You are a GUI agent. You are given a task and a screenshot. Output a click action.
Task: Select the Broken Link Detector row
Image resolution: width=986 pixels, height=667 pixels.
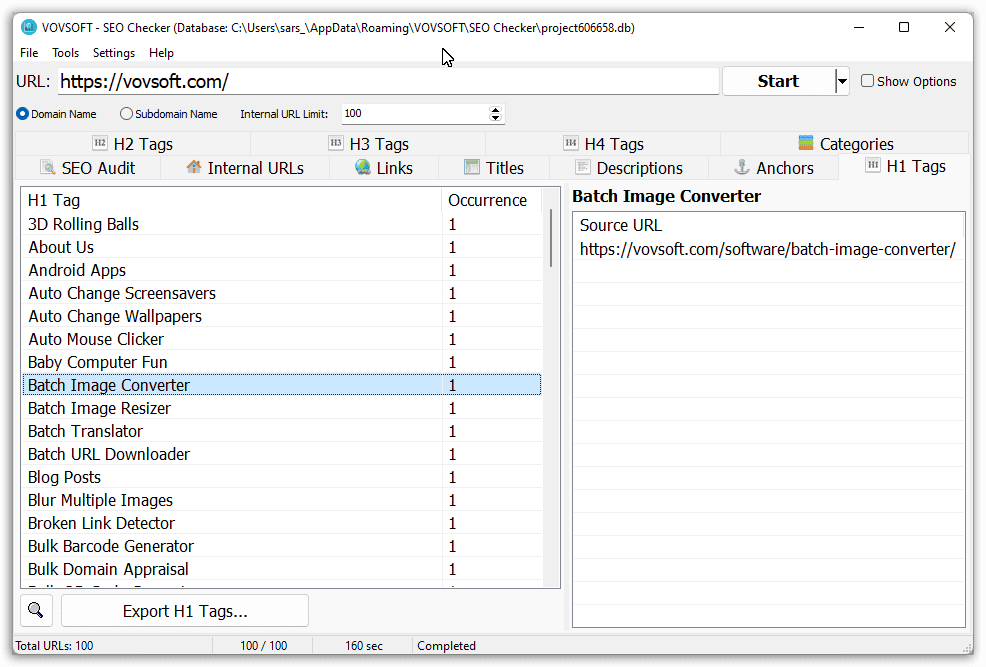tap(282, 523)
